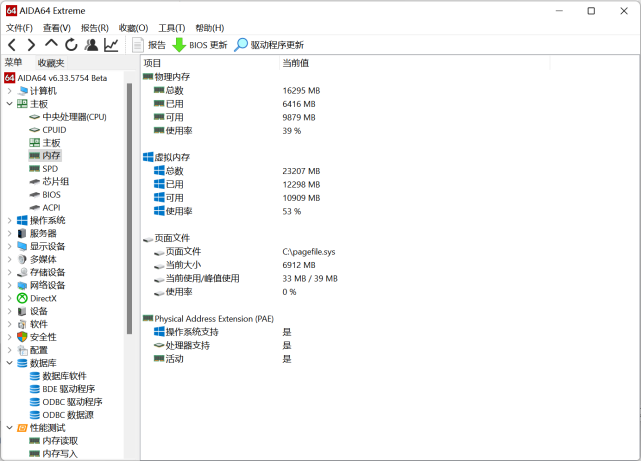Select 内存写入 benchmark item
Image resolution: width=641 pixels, height=461 pixels.
pyautogui.click(x=60, y=454)
